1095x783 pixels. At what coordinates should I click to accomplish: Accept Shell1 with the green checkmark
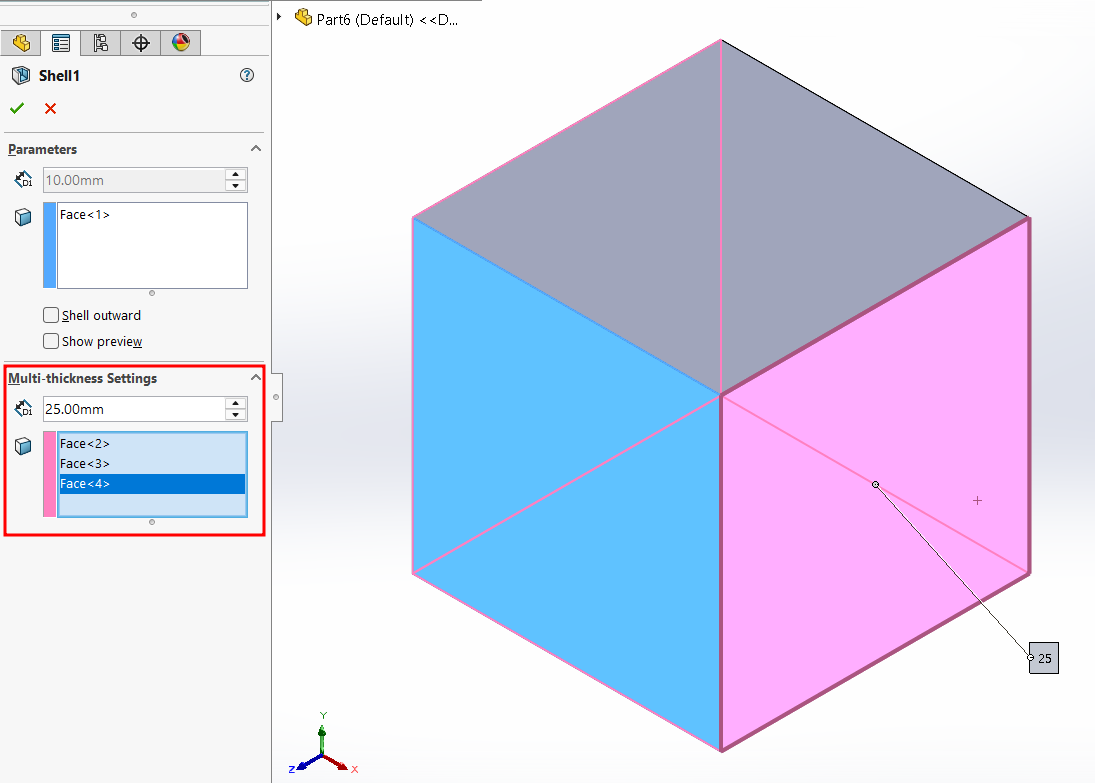pos(17,108)
